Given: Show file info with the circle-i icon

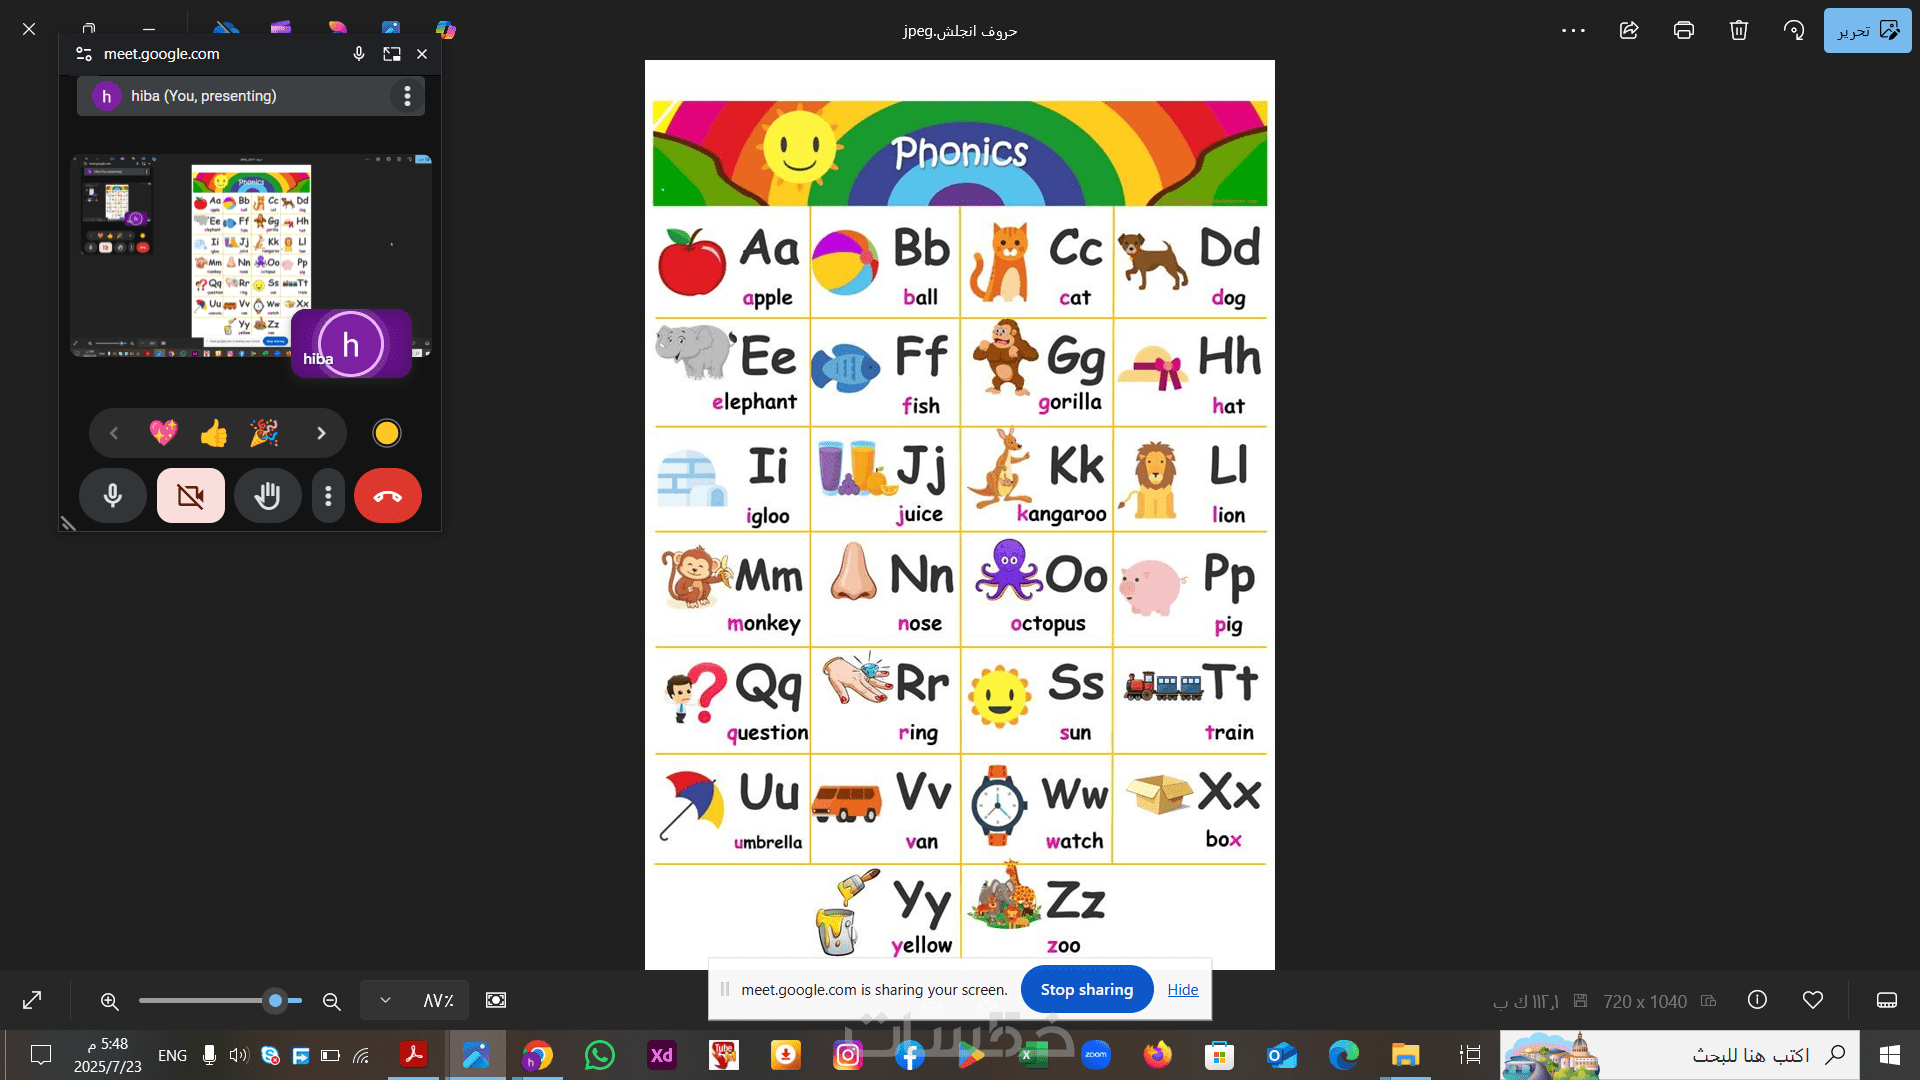Looking at the screenshot, I should [x=1757, y=1000].
